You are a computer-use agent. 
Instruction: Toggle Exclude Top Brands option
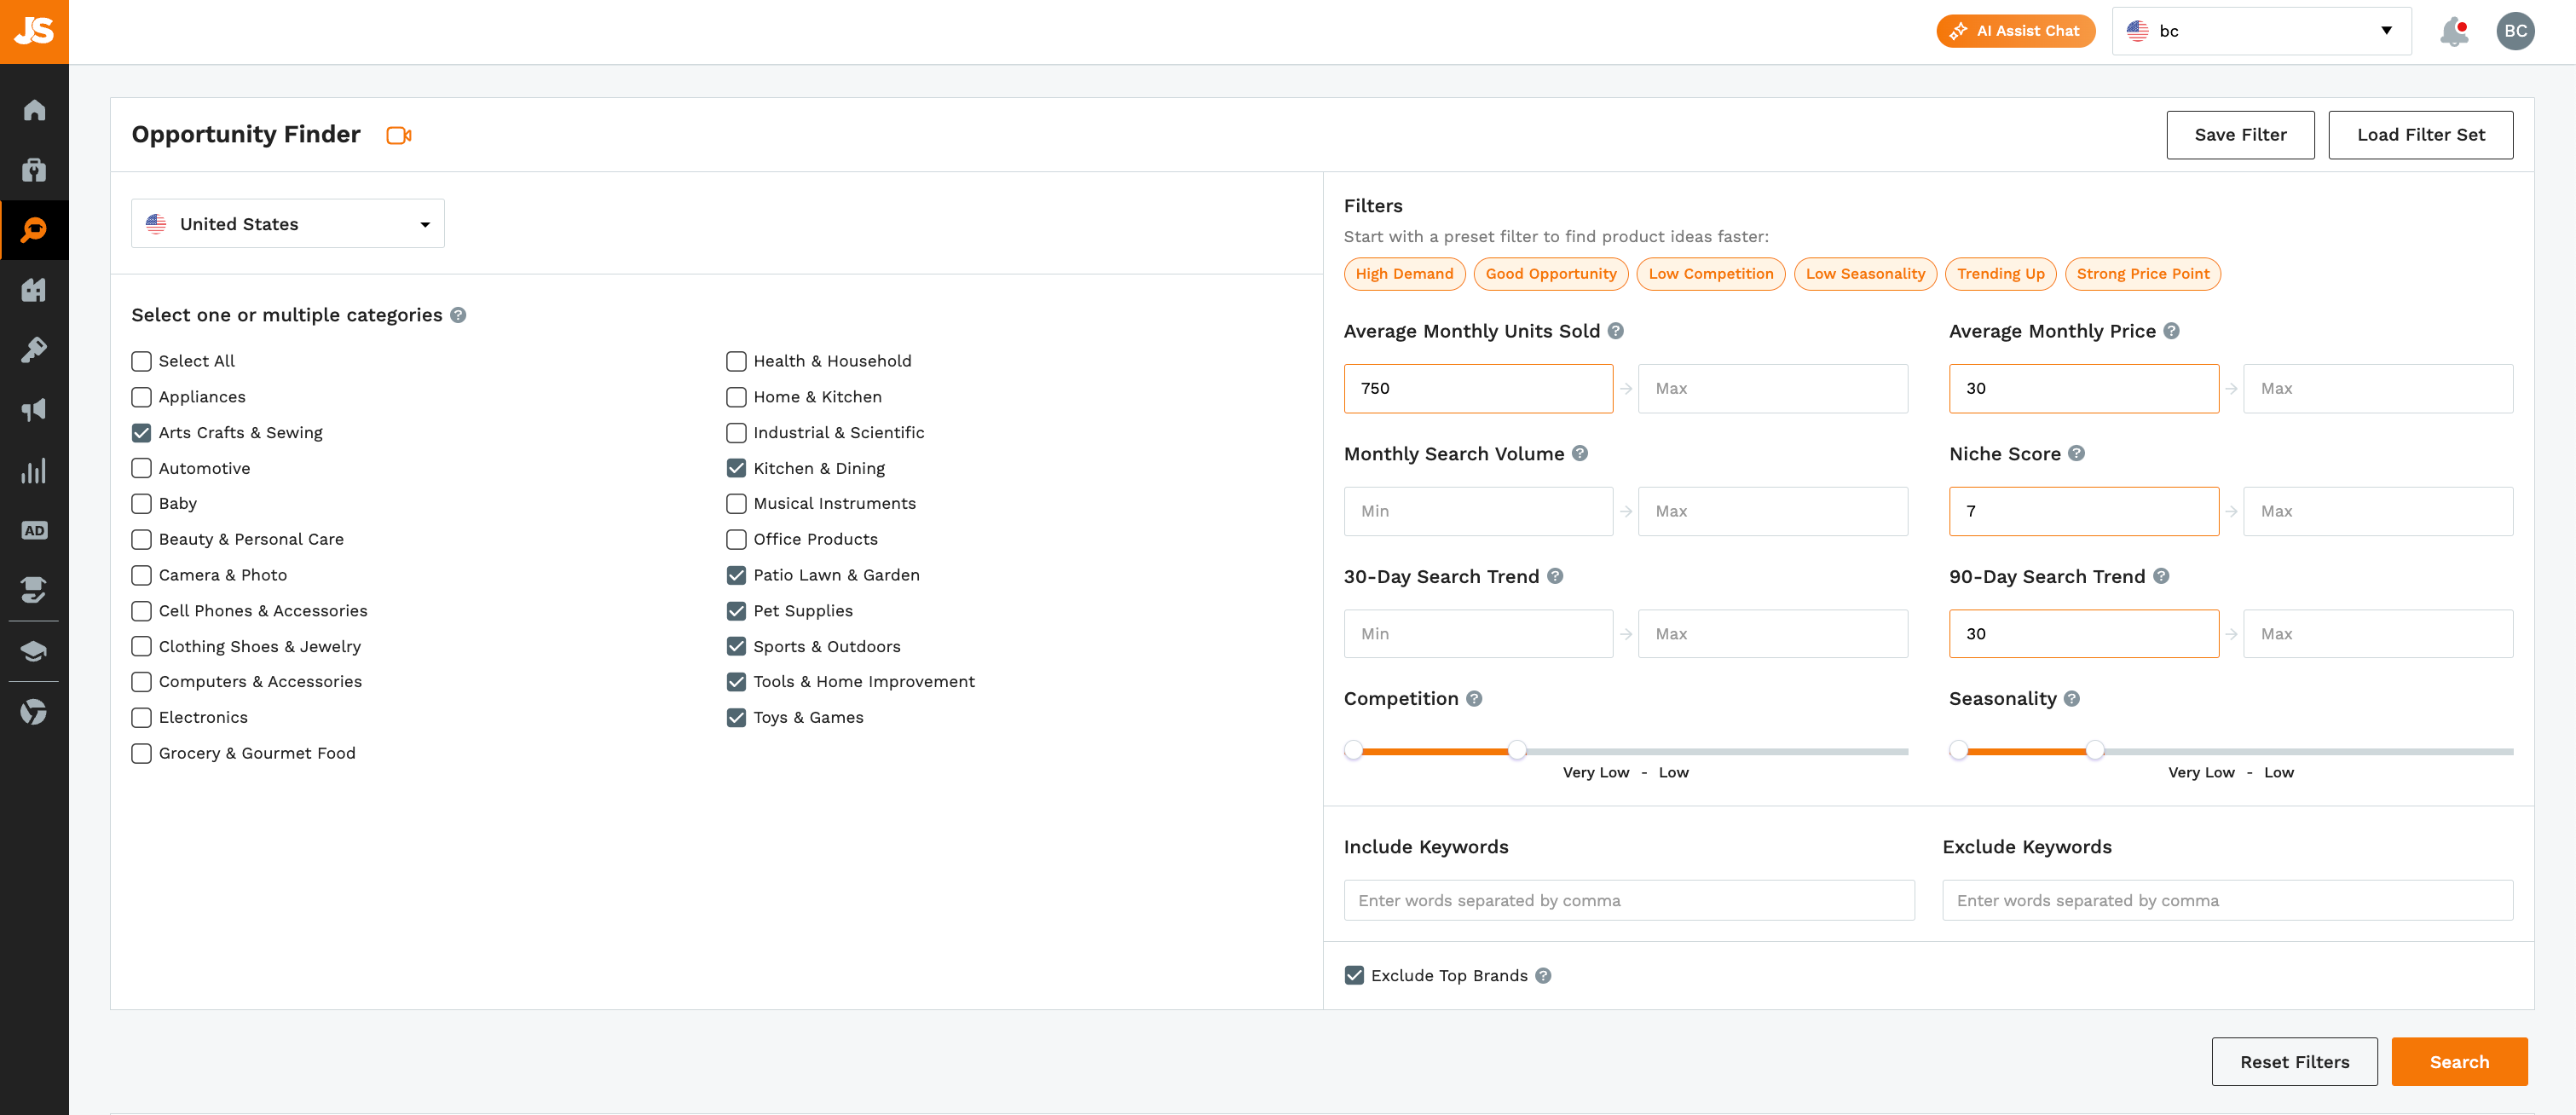pyautogui.click(x=1354, y=975)
